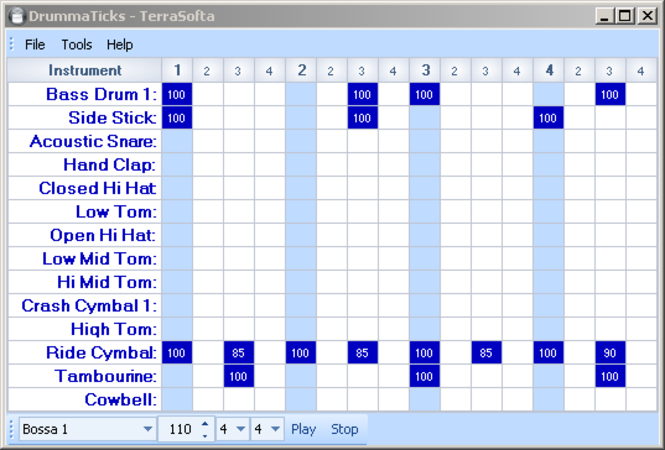665x450 pixels.
Task: Decrease tempo with the down spinner arrow
Action: coord(205,435)
